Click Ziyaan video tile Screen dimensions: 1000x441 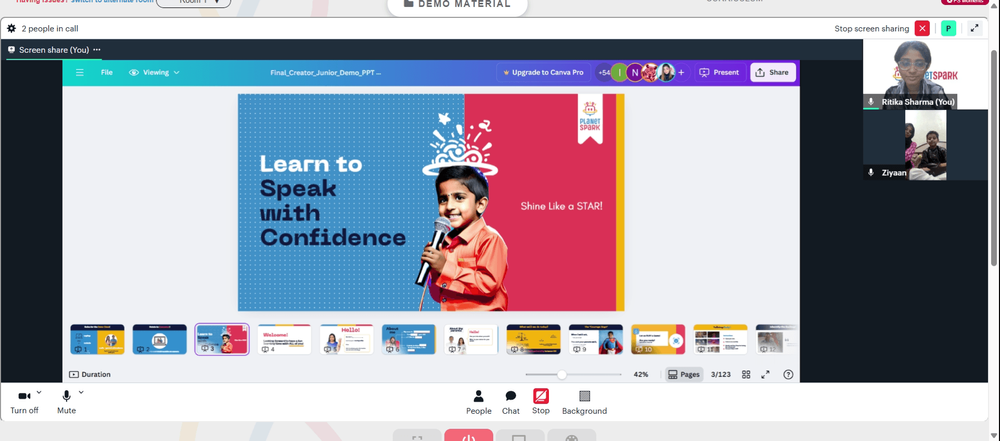point(925,145)
